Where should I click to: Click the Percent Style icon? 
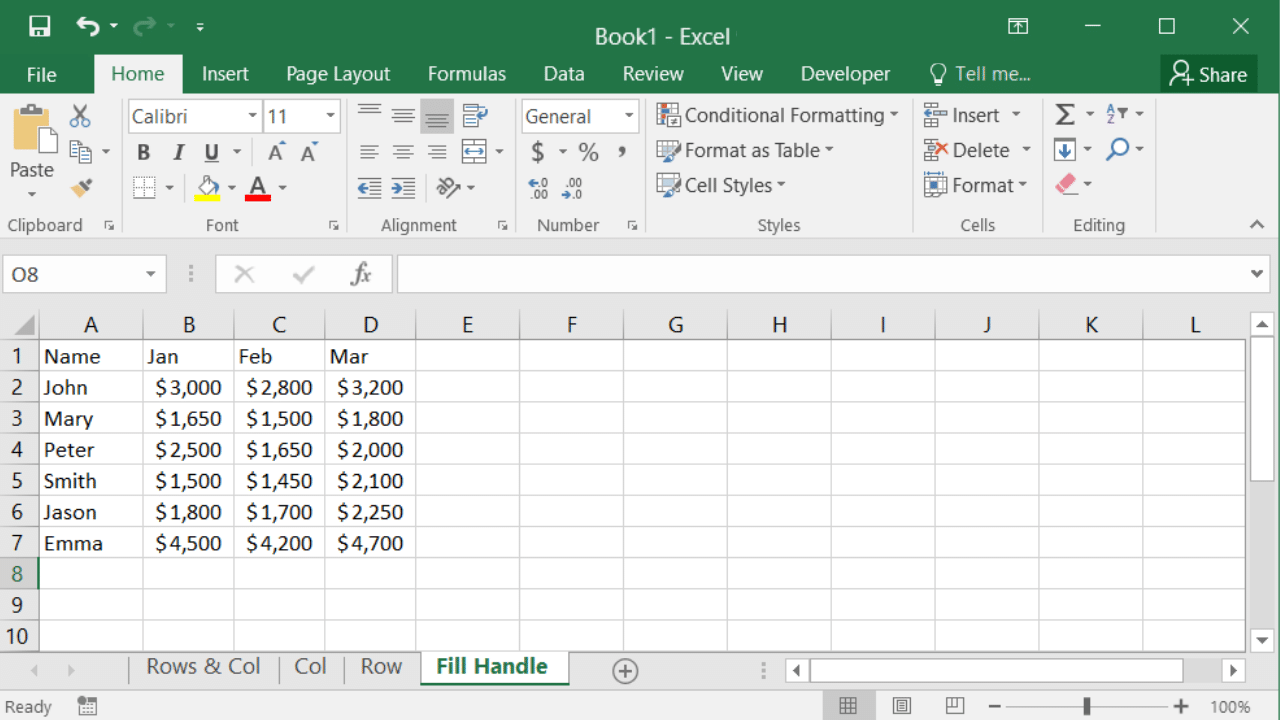point(588,152)
